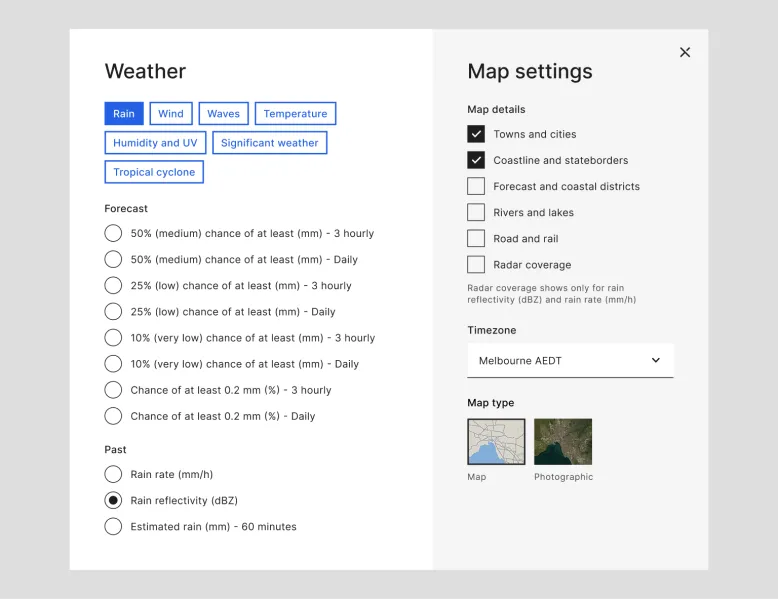Tick the Road and rail checkbox

point(476,238)
